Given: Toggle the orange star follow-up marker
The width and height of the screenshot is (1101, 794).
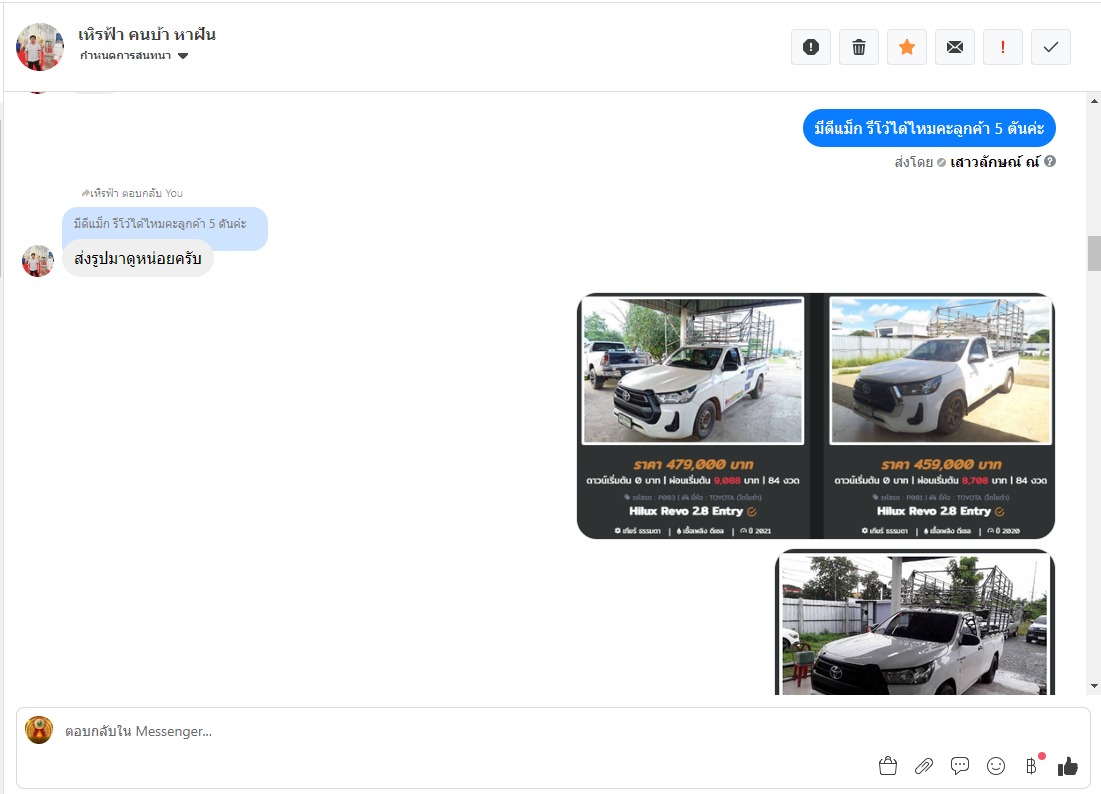Looking at the screenshot, I should tap(907, 47).
